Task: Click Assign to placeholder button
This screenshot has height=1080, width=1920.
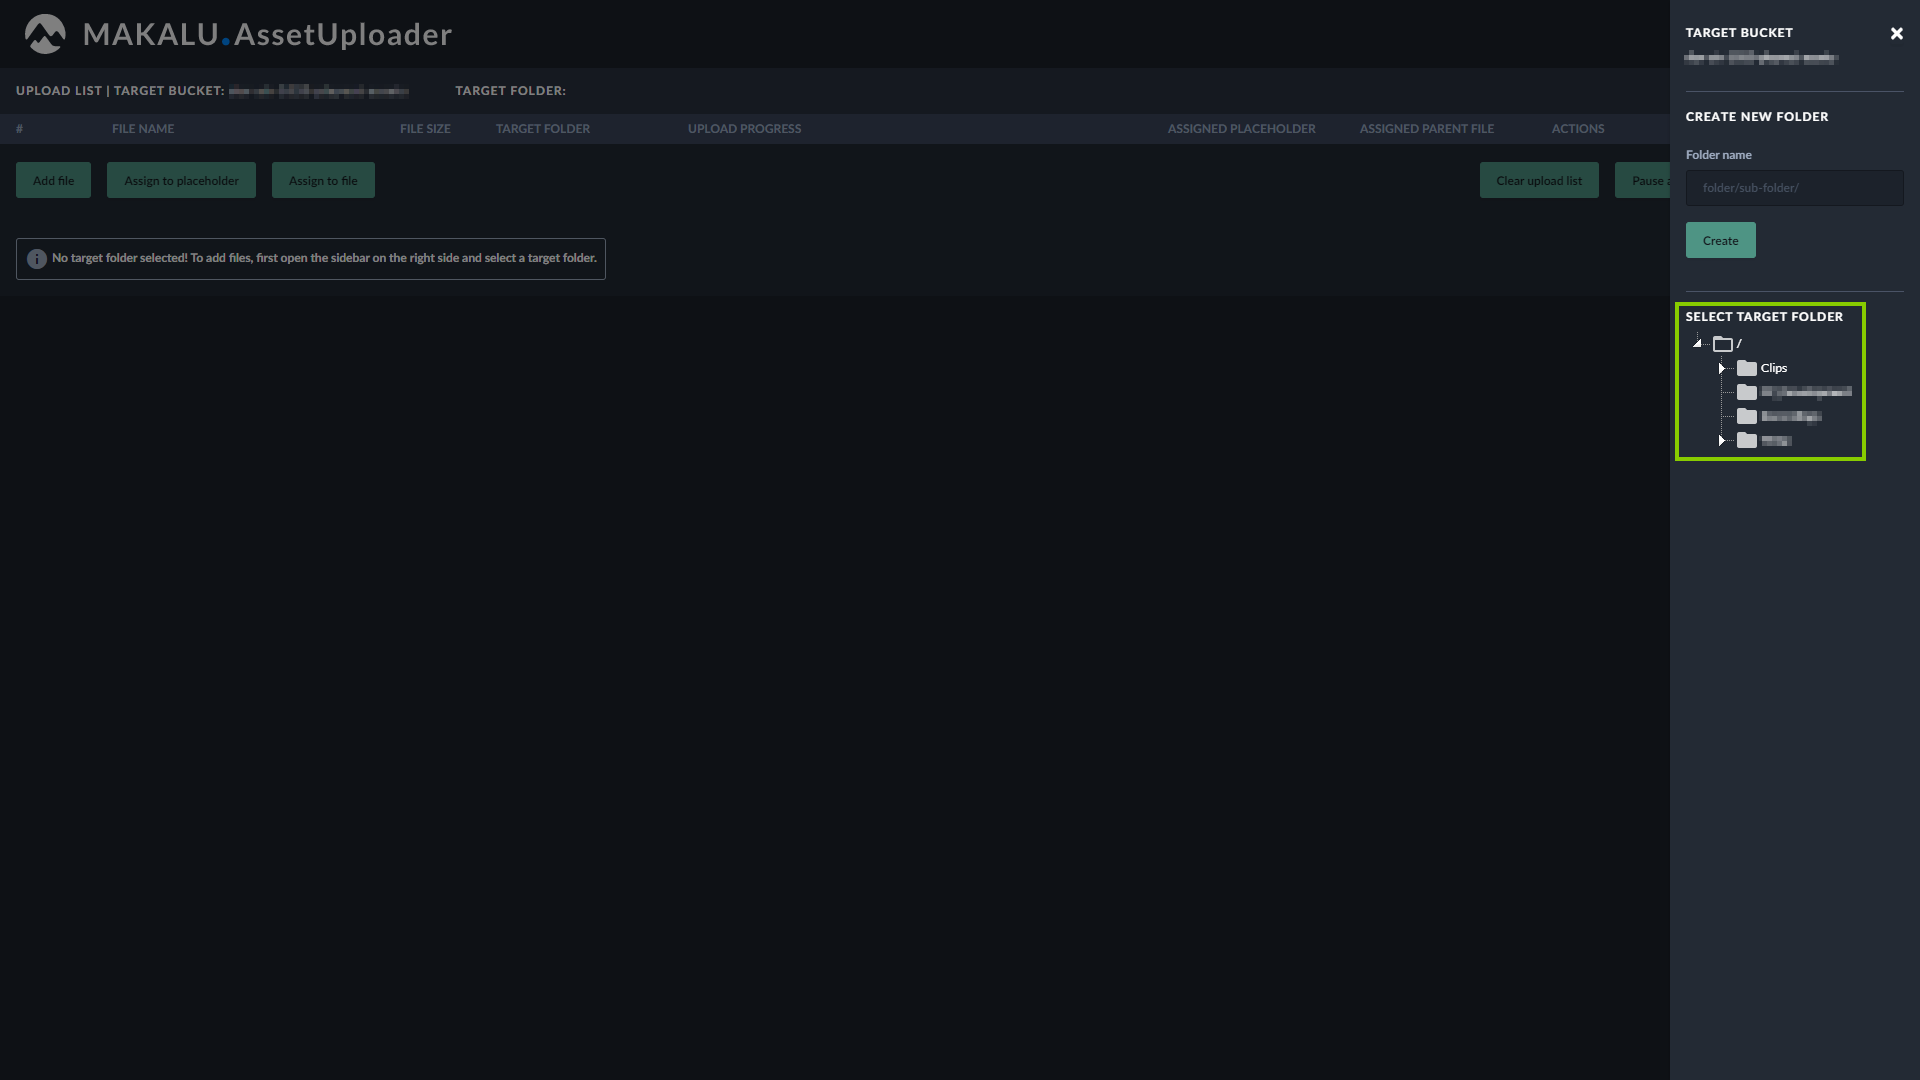Action: pos(181,180)
